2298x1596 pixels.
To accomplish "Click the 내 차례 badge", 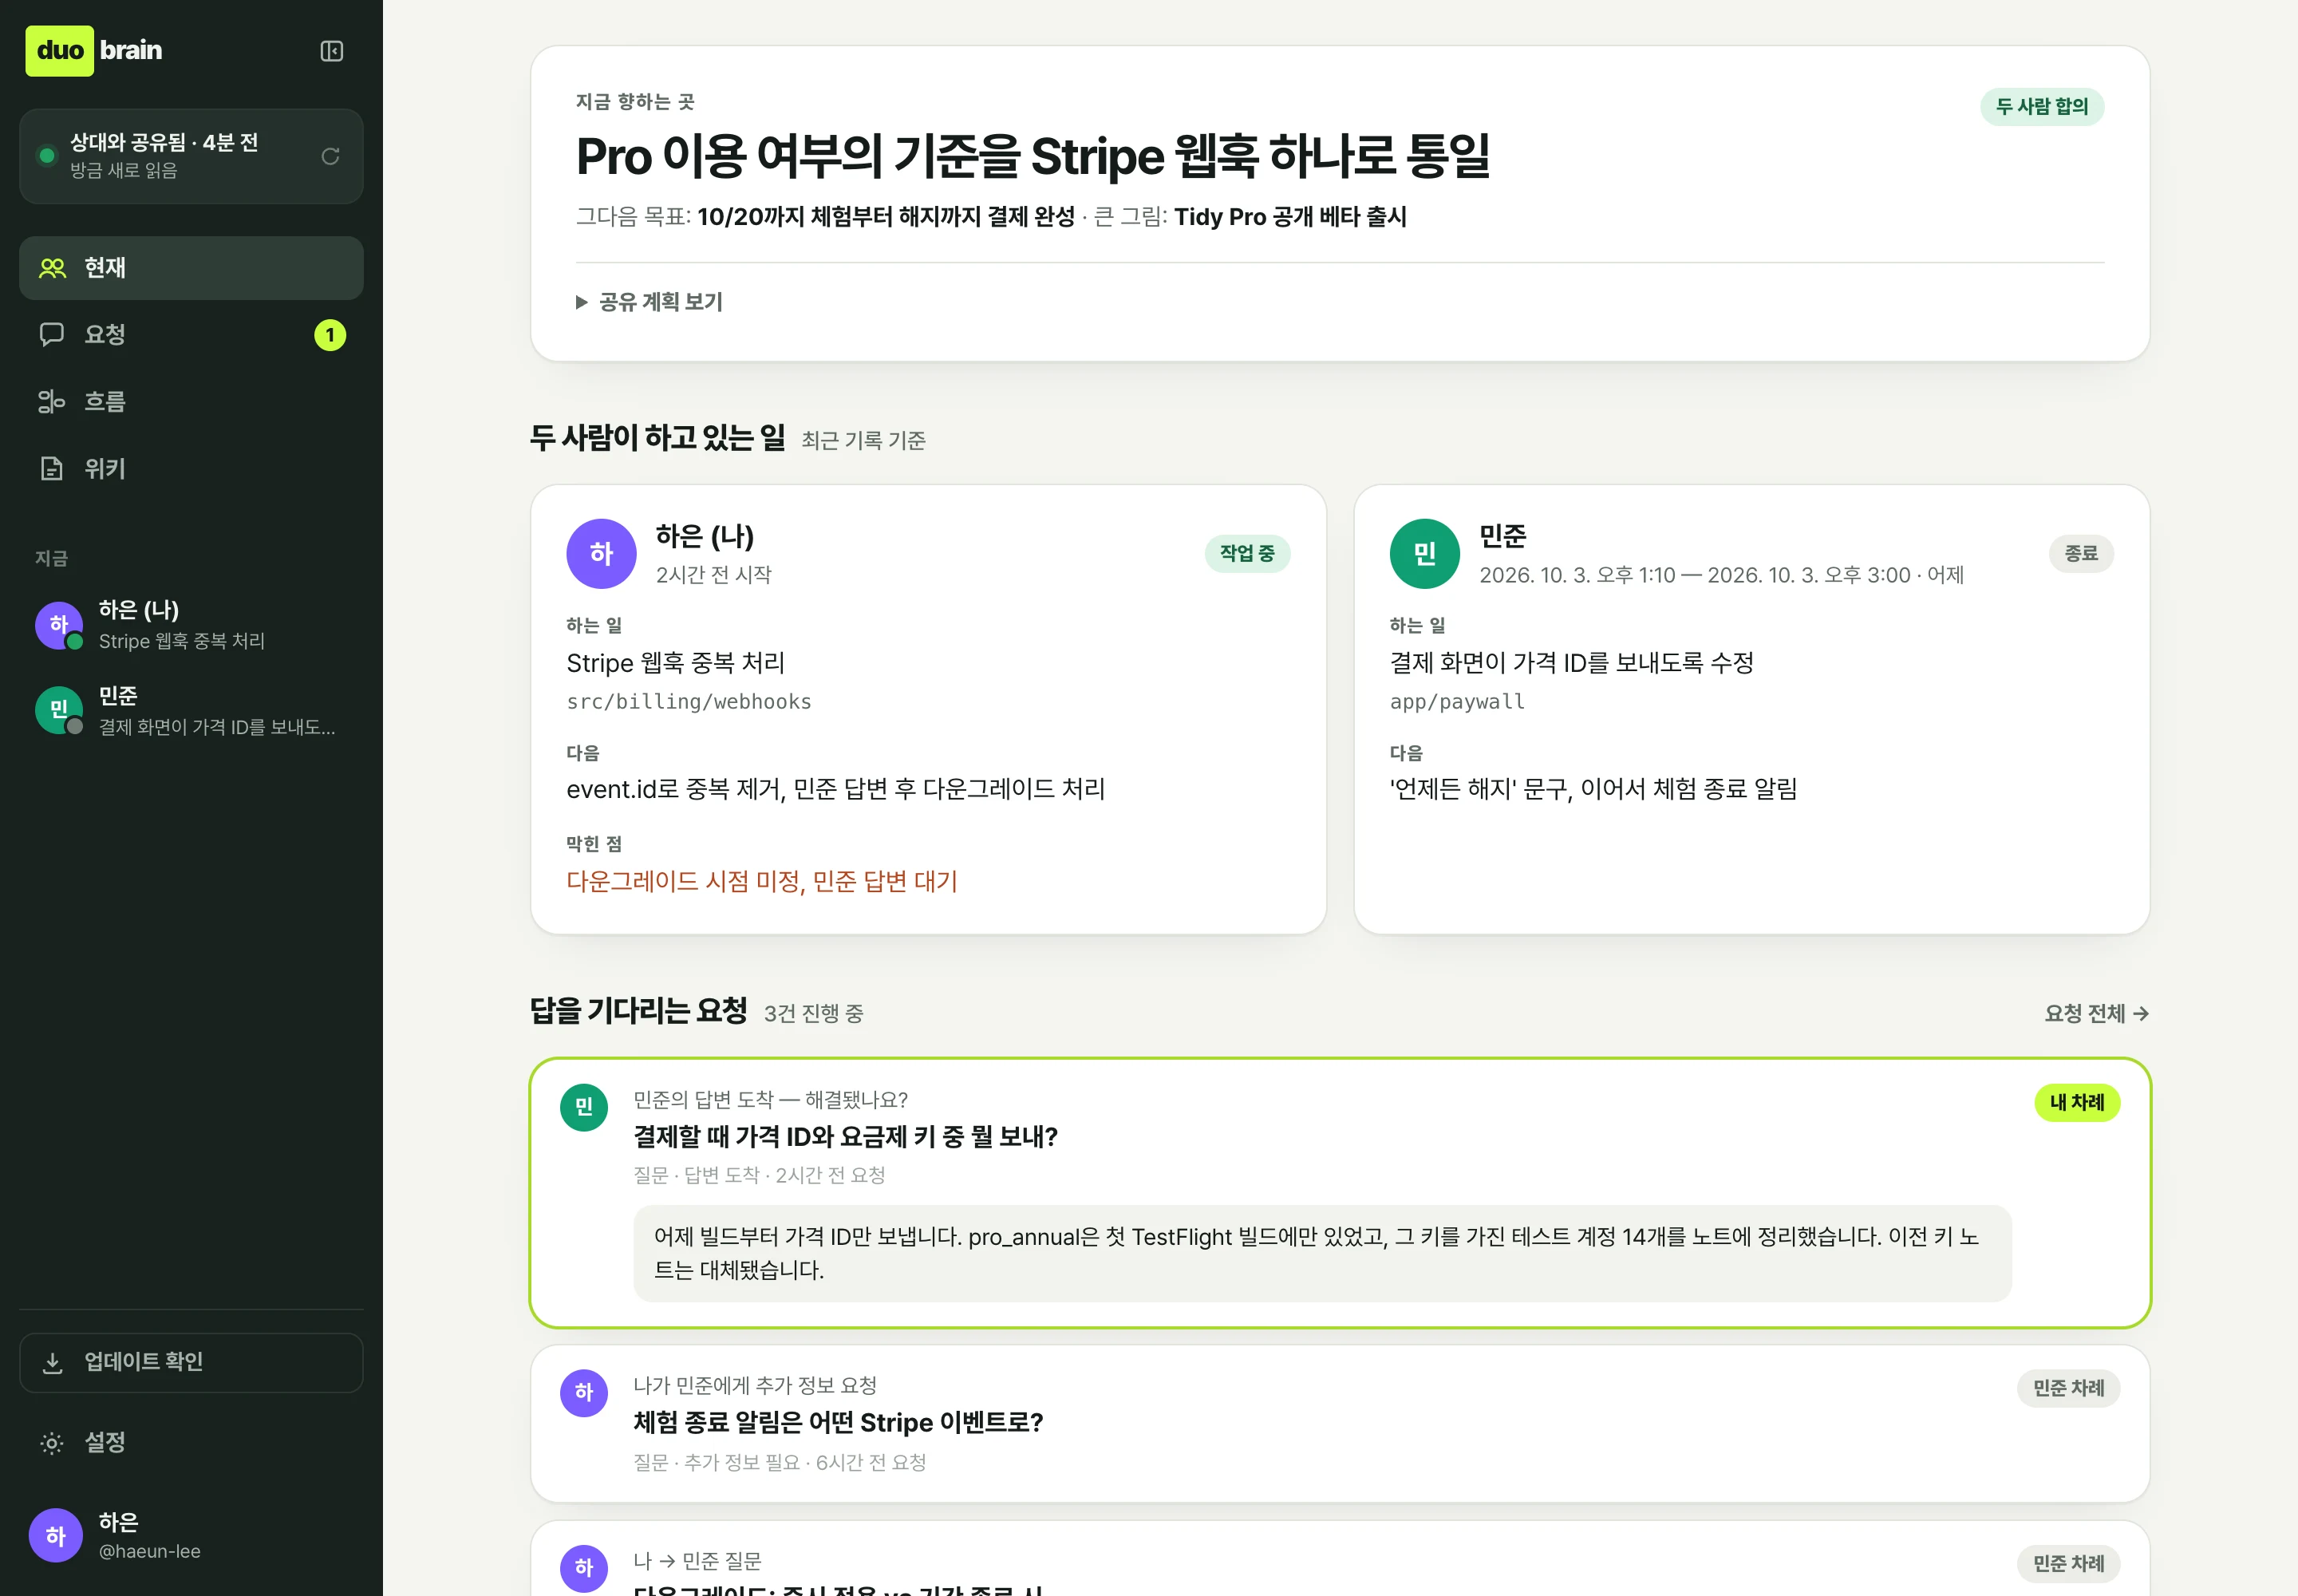I will [2077, 1103].
